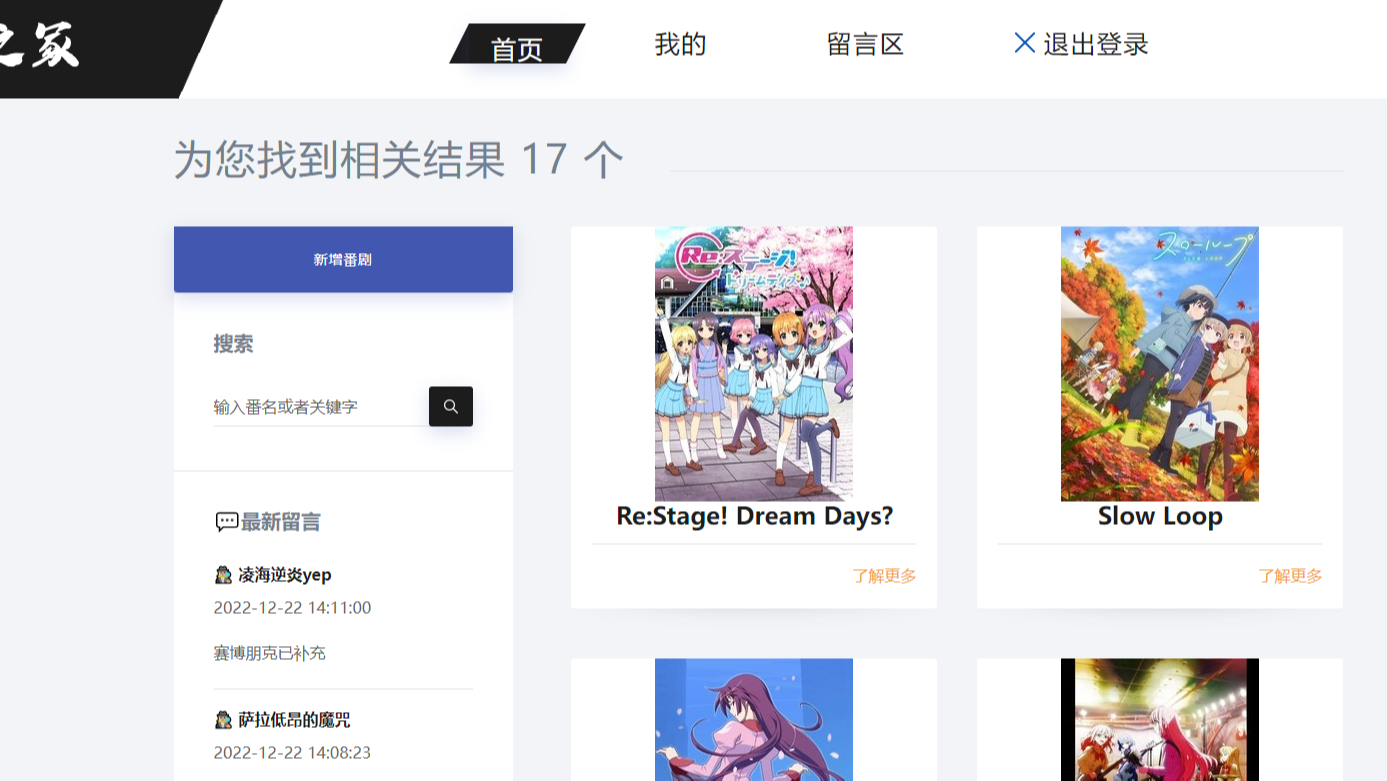Click timestamp 2022-12-22 14:11:00
This screenshot has width=1387, height=781.
point(292,608)
